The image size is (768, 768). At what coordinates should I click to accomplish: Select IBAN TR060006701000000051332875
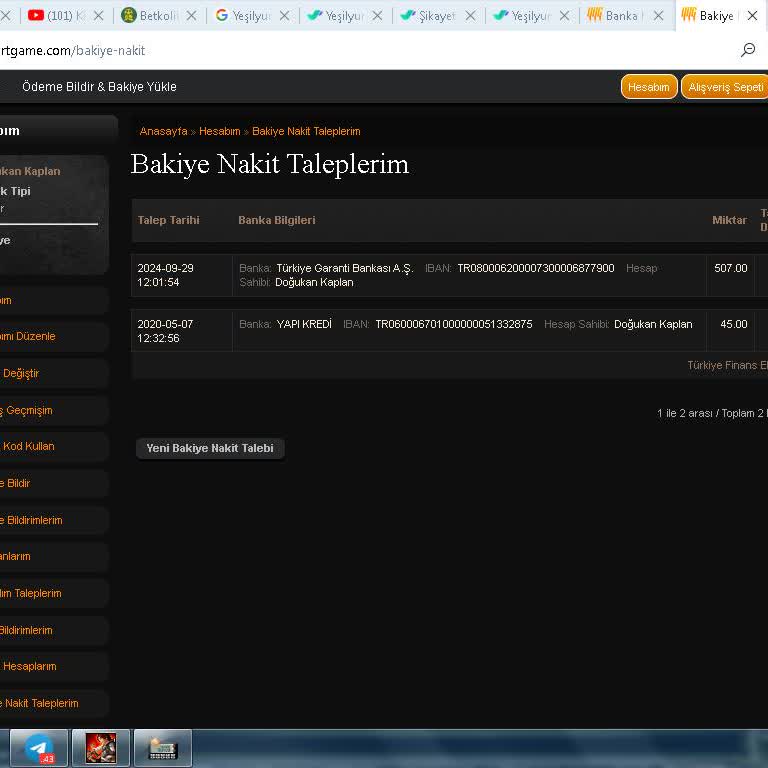454,324
